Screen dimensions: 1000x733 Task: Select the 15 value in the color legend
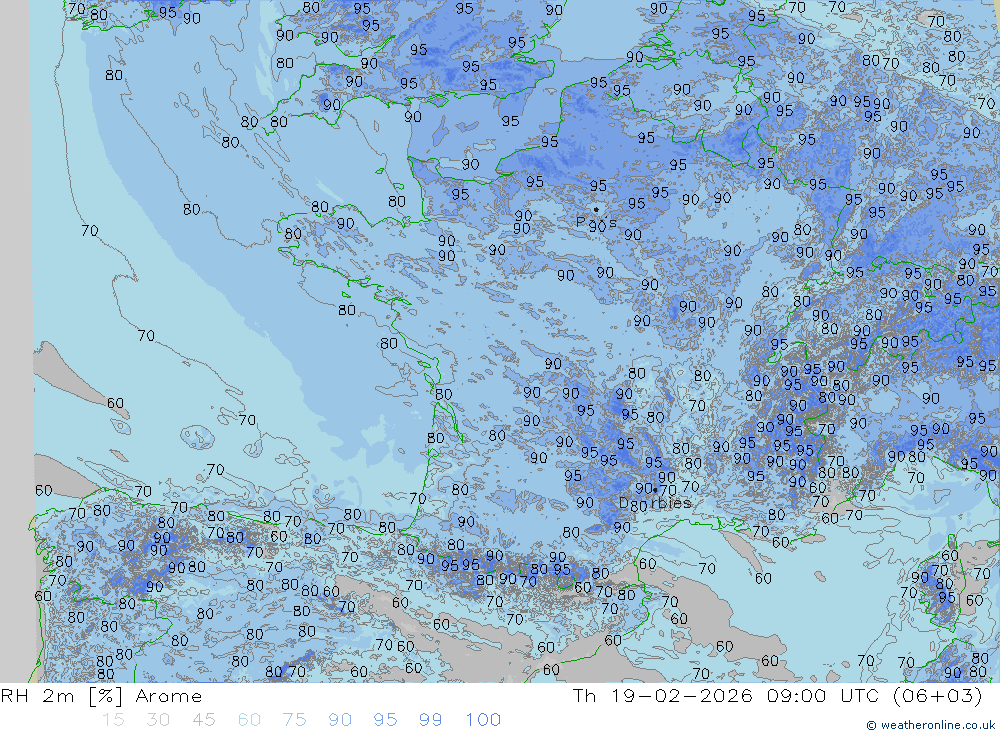pyautogui.click(x=113, y=720)
